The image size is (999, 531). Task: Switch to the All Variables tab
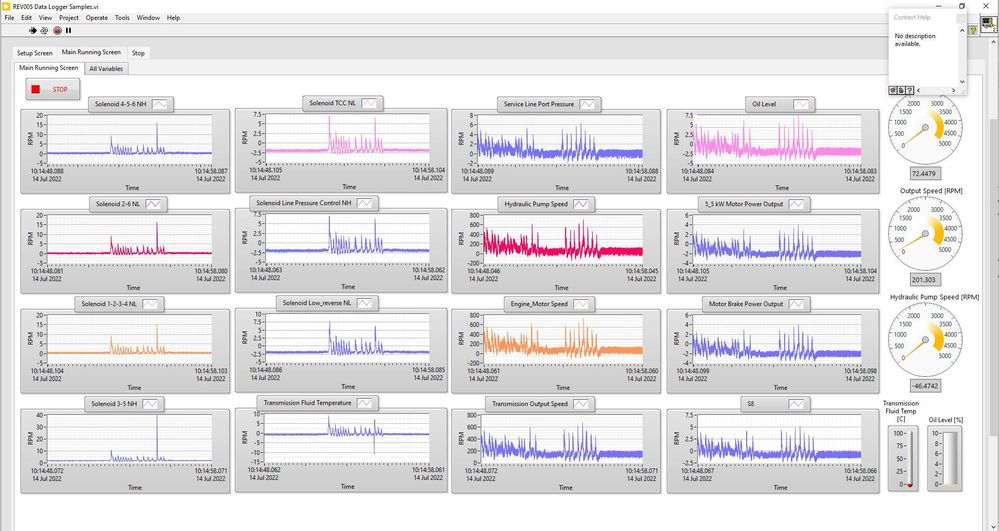click(106, 68)
